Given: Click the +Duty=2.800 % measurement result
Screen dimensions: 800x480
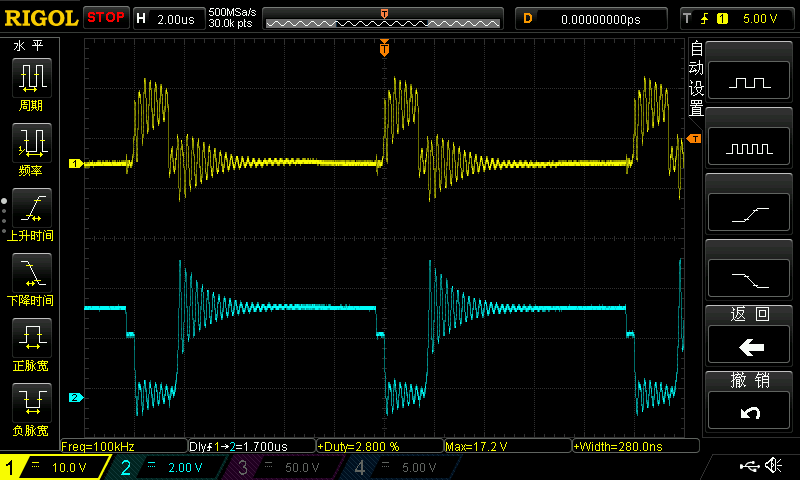Looking at the screenshot, I should pos(380,446).
